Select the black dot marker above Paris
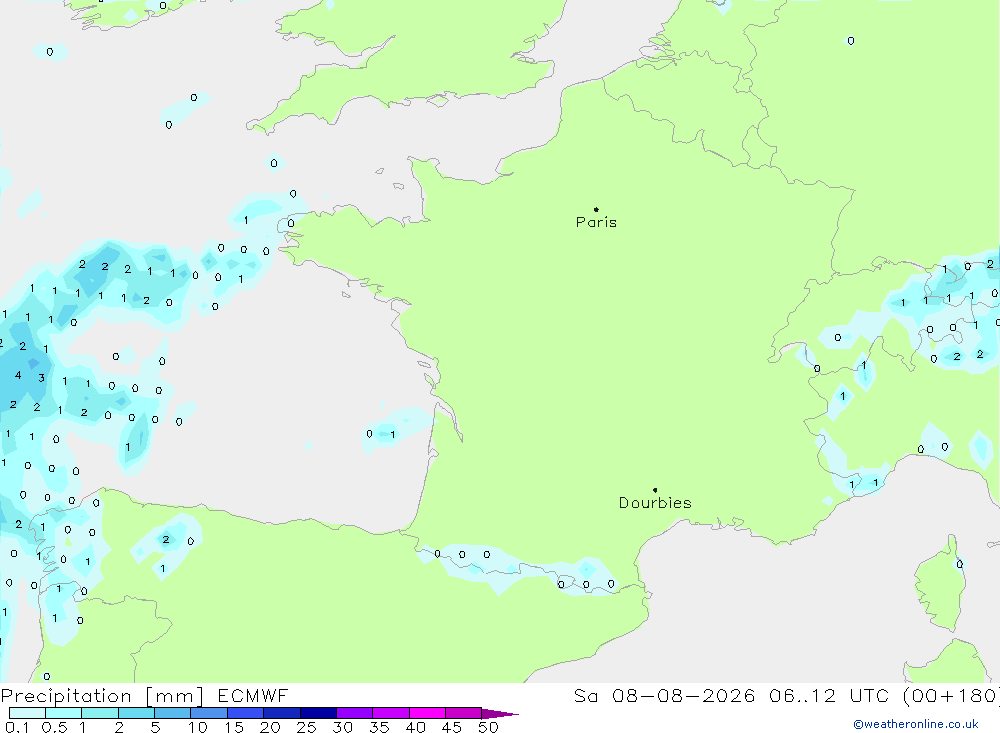The width and height of the screenshot is (1000, 733). tap(596, 209)
